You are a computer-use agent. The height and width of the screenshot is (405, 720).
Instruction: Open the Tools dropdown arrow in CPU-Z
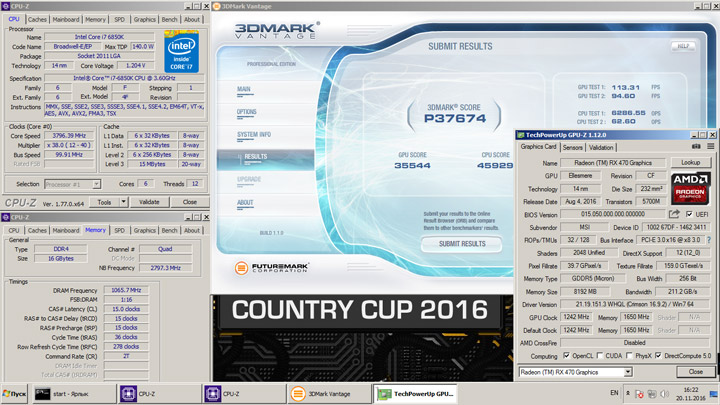[x=123, y=202]
